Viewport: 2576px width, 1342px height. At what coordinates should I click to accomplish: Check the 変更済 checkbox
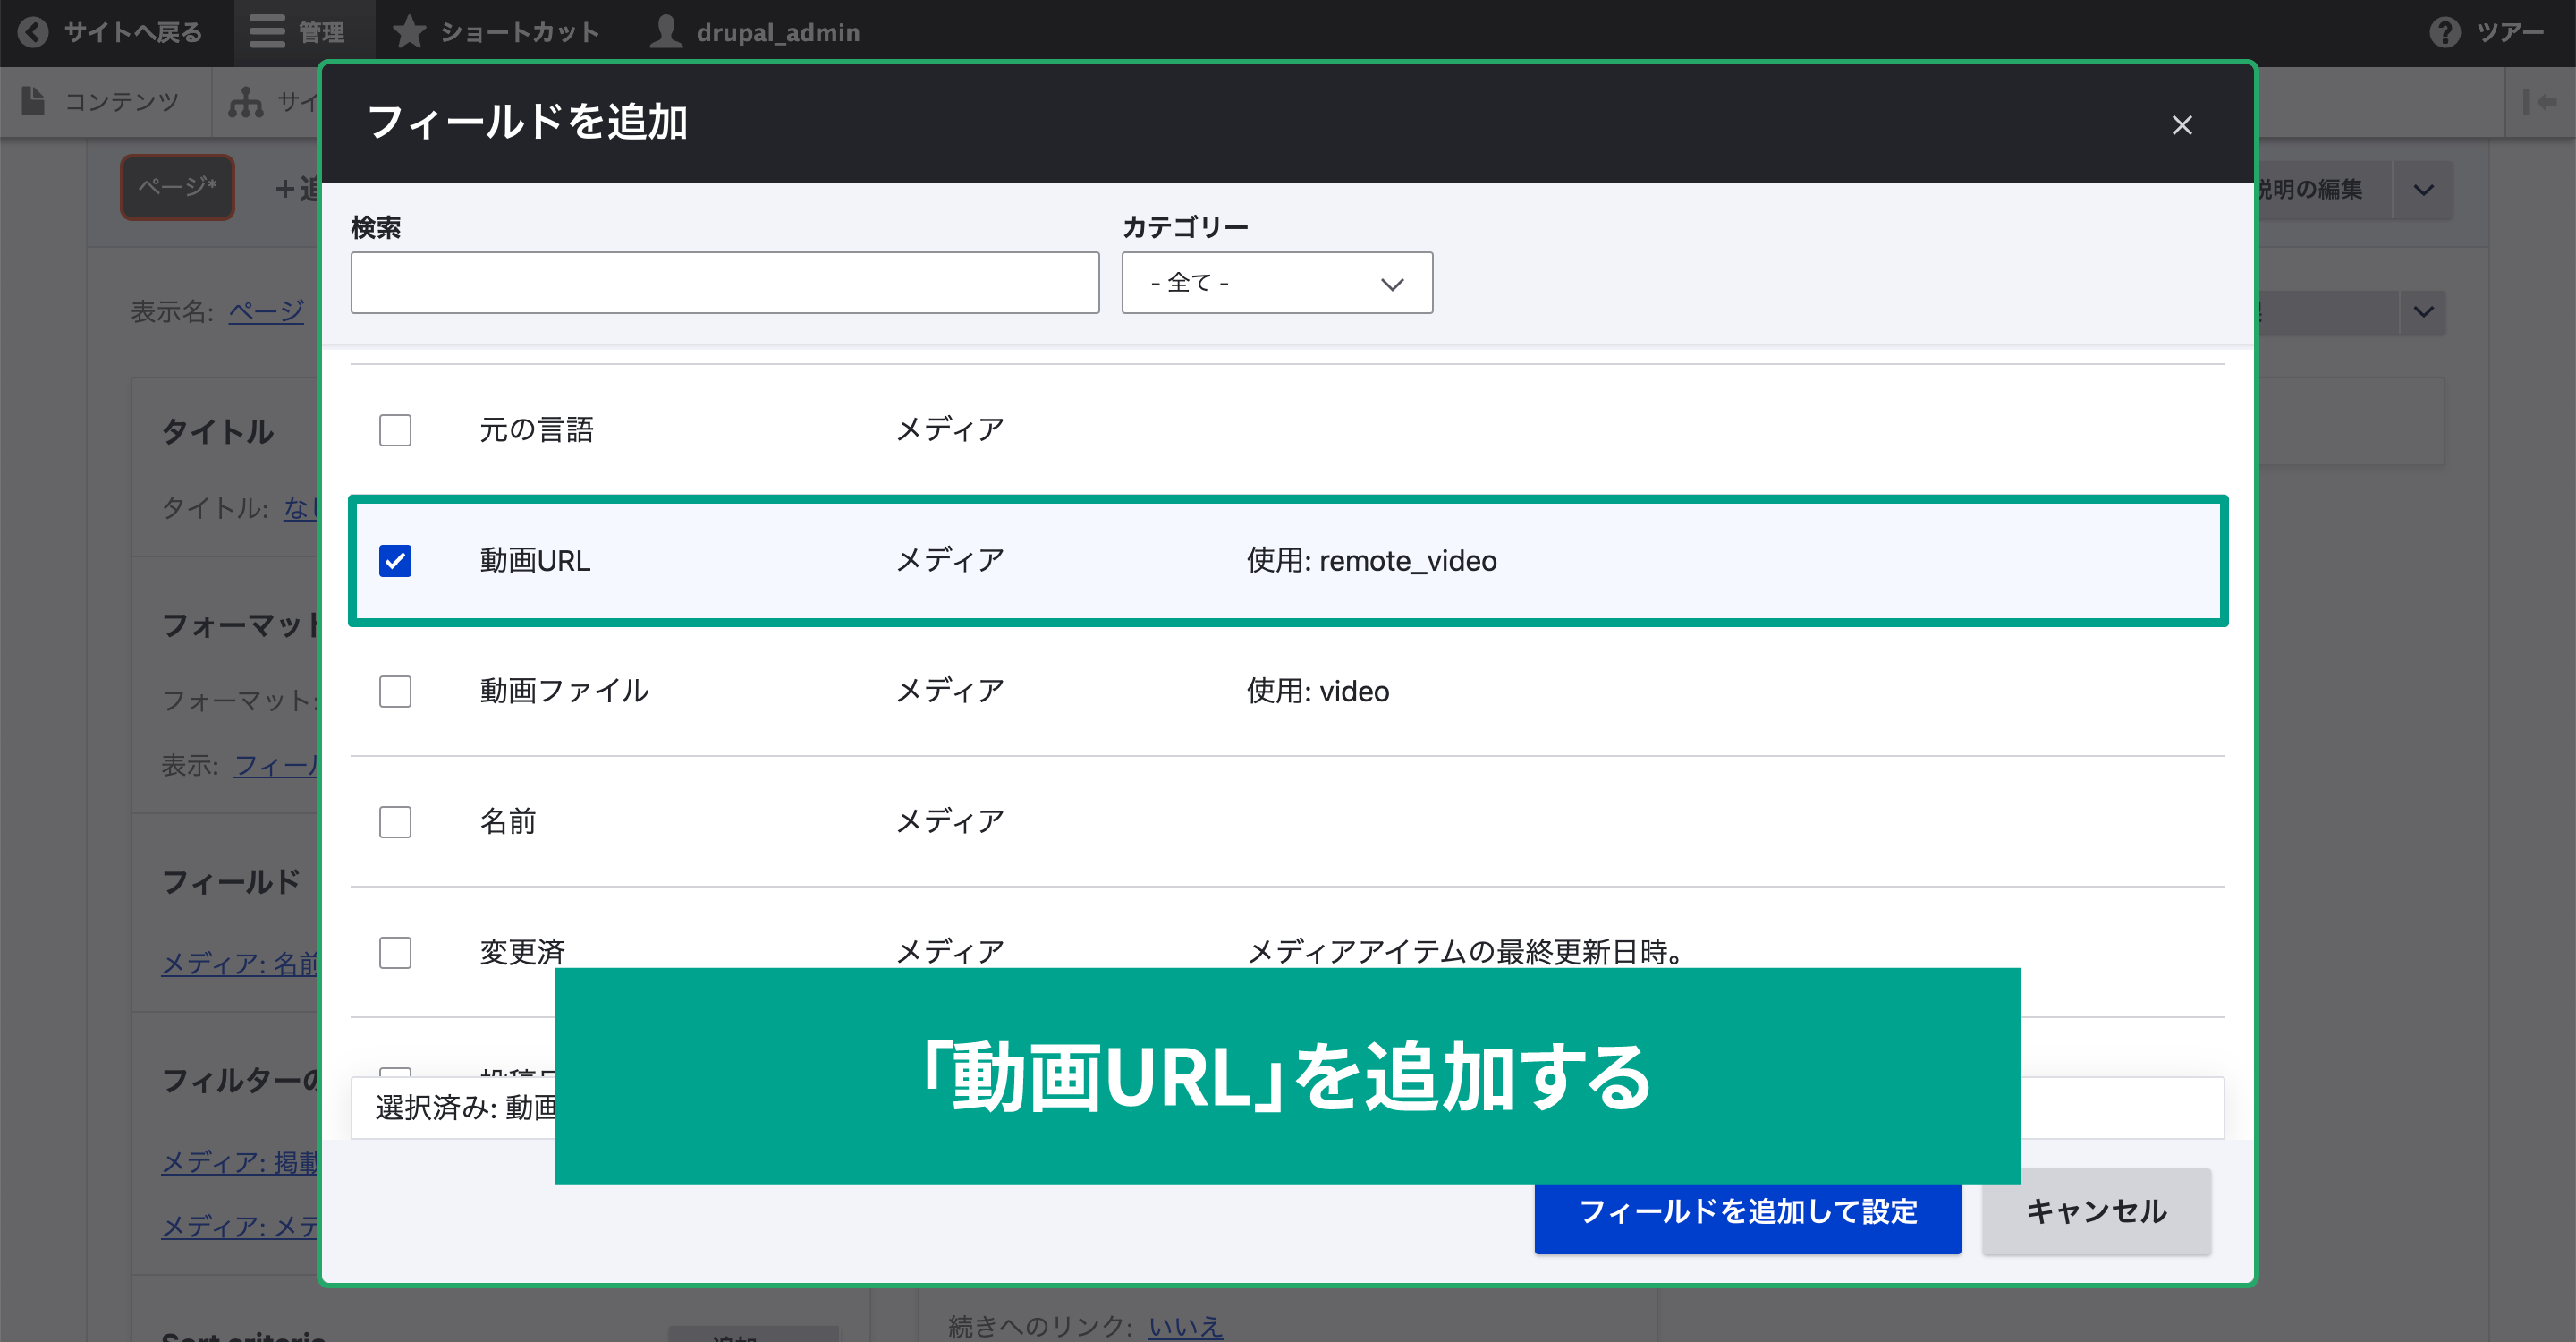tap(395, 952)
